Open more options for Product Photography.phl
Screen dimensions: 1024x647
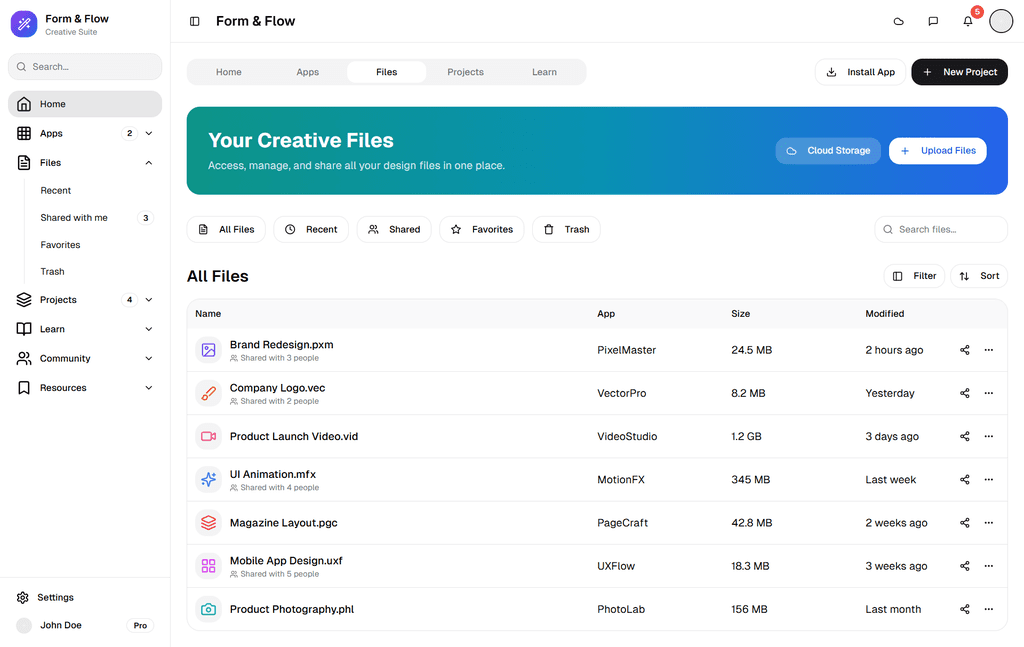(989, 609)
